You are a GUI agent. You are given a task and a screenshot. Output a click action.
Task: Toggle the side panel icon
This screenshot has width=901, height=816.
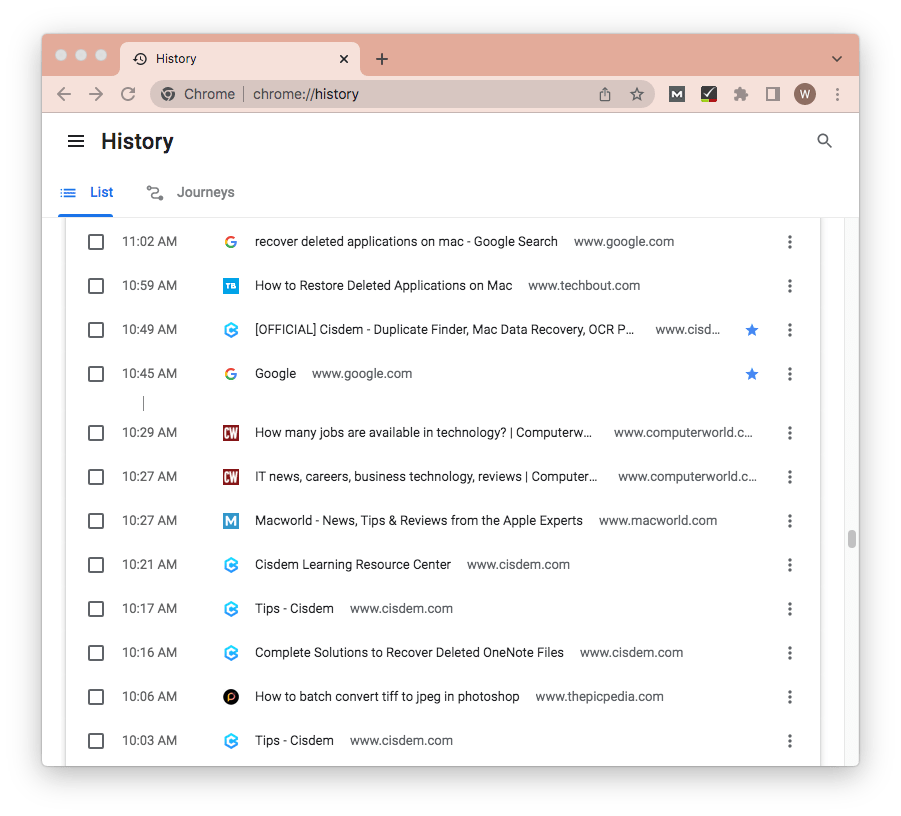pos(772,94)
